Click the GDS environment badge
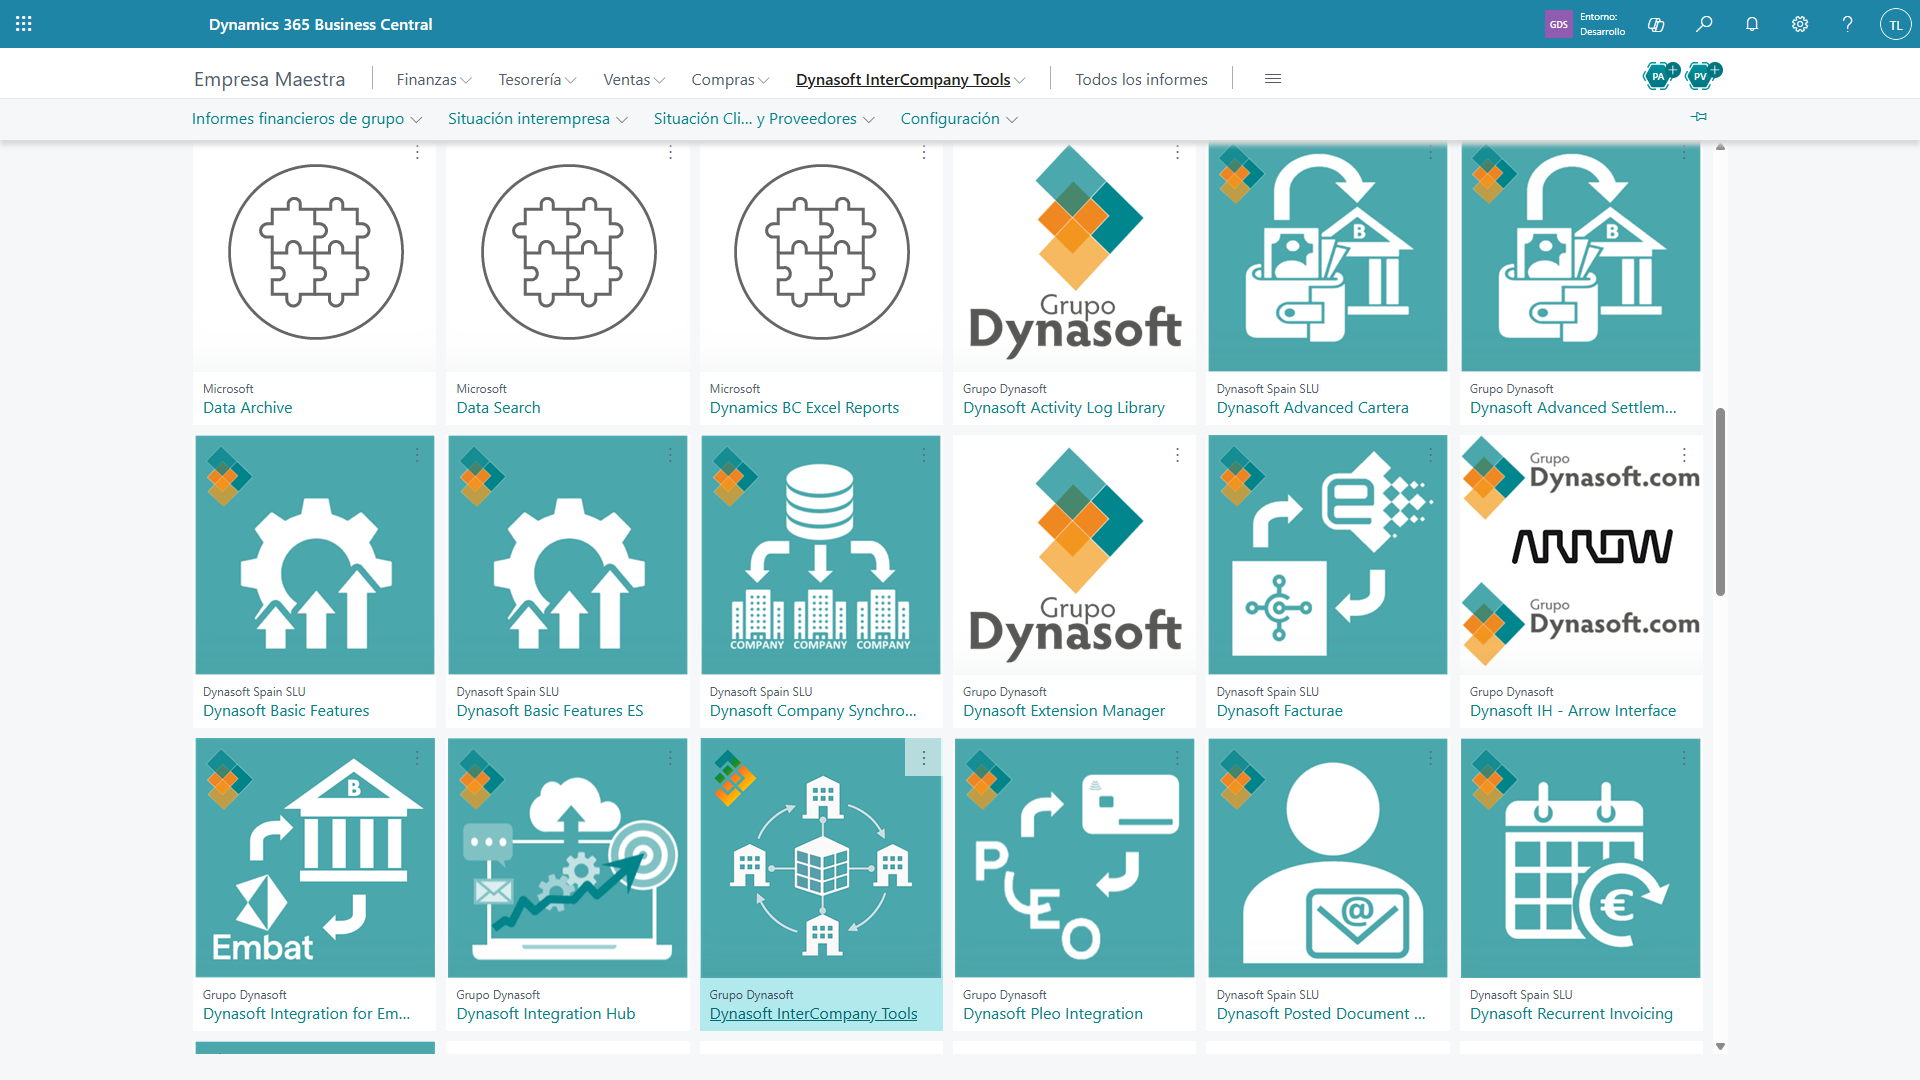The width and height of the screenshot is (1920, 1080). point(1558,24)
